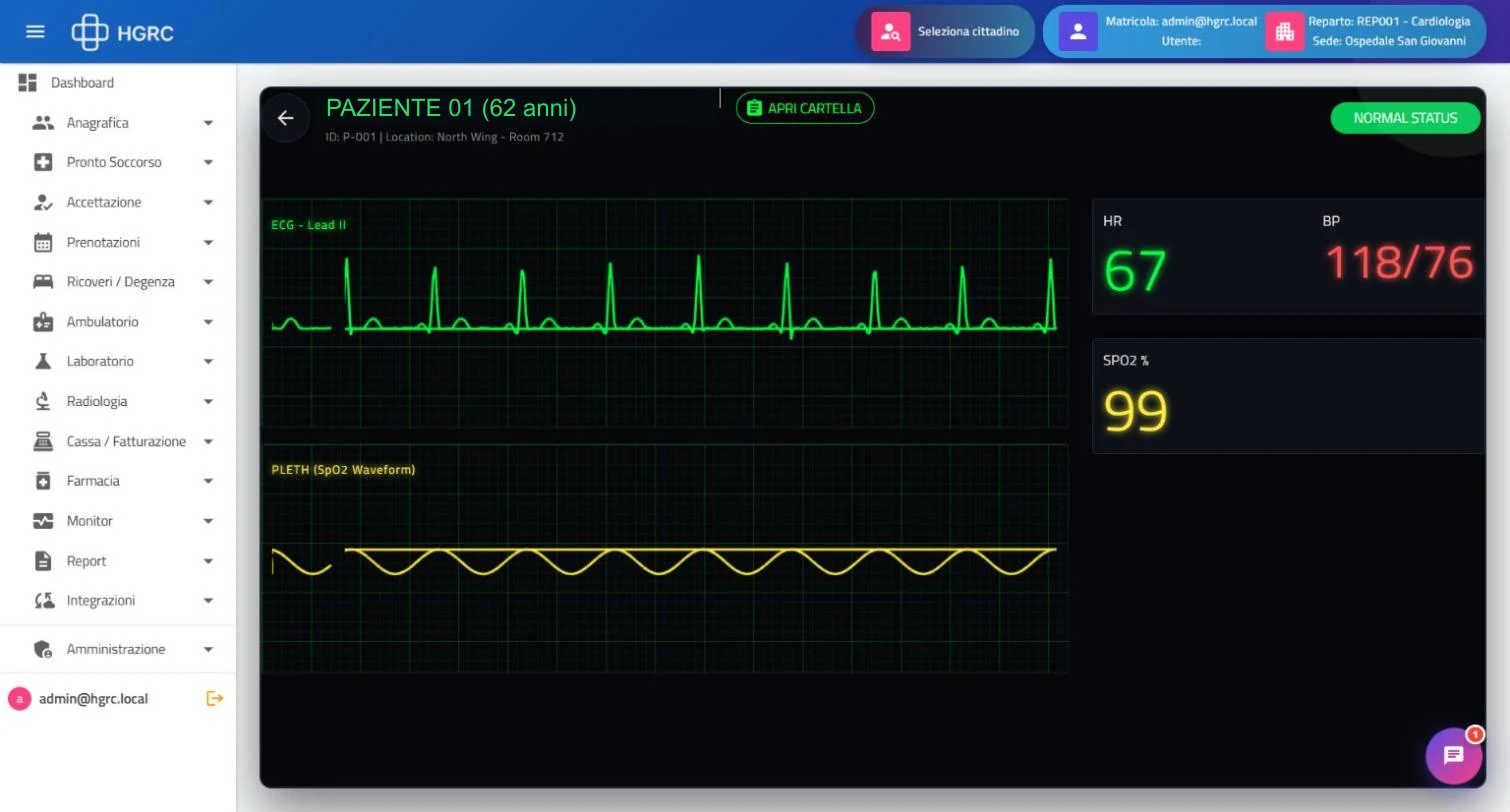Expand the Laboratorio dropdown arrow
Image resolution: width=1510 pixels, height=812 pixels.
(208, 361)
